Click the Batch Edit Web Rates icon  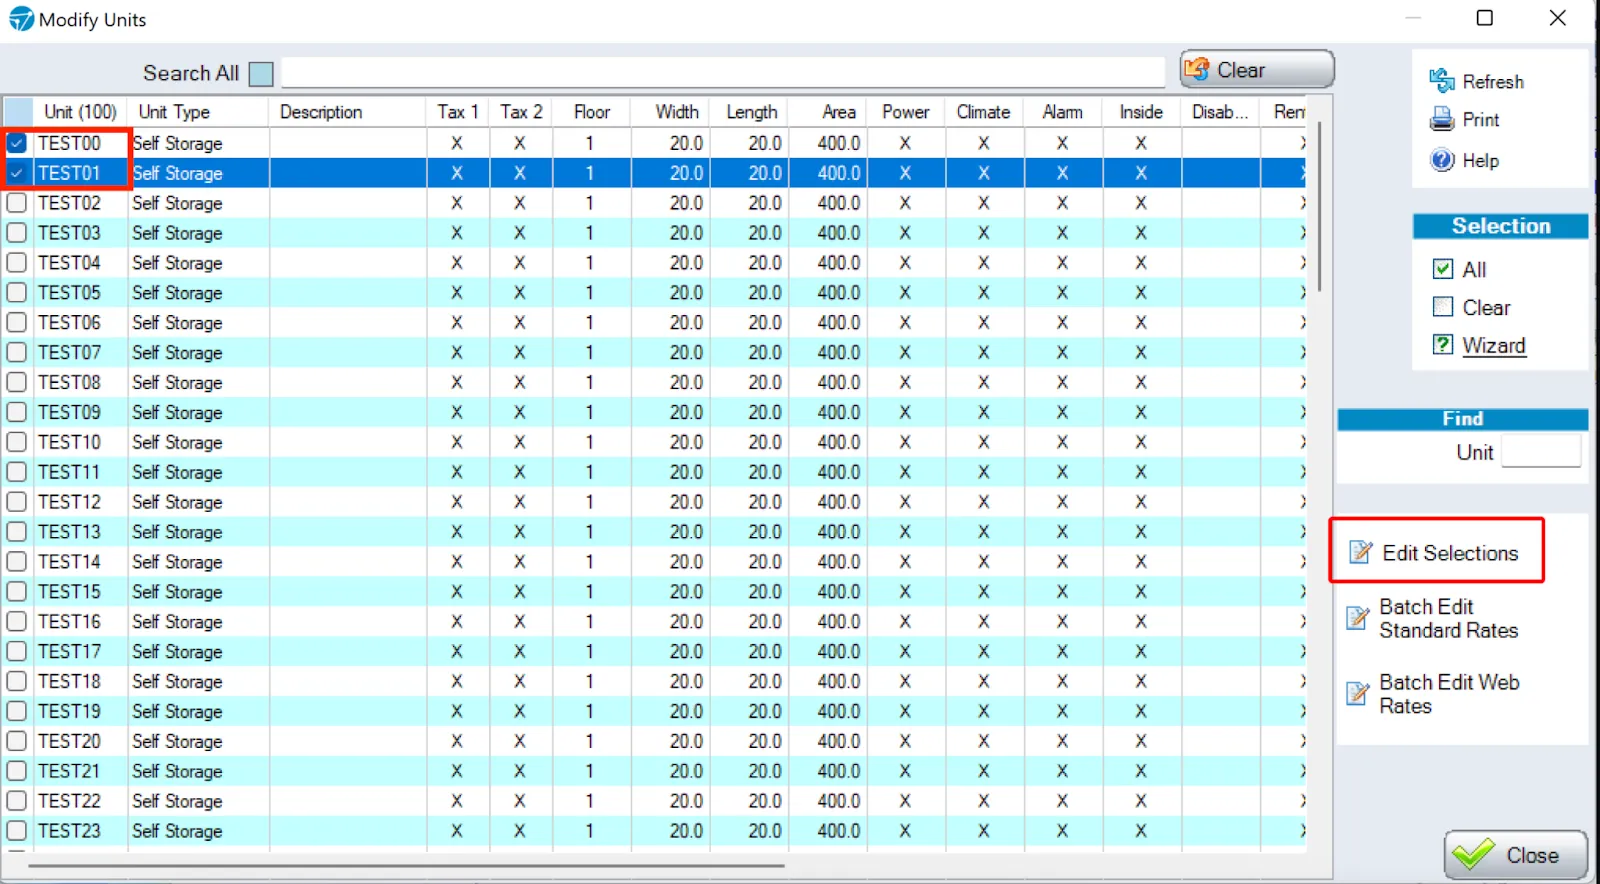click(1357, 694)
